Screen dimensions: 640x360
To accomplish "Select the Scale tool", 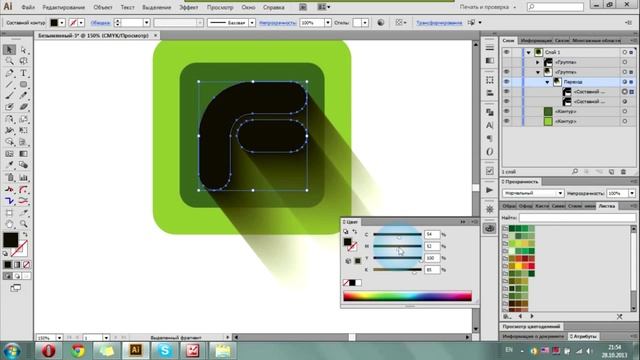I will 23,119.
